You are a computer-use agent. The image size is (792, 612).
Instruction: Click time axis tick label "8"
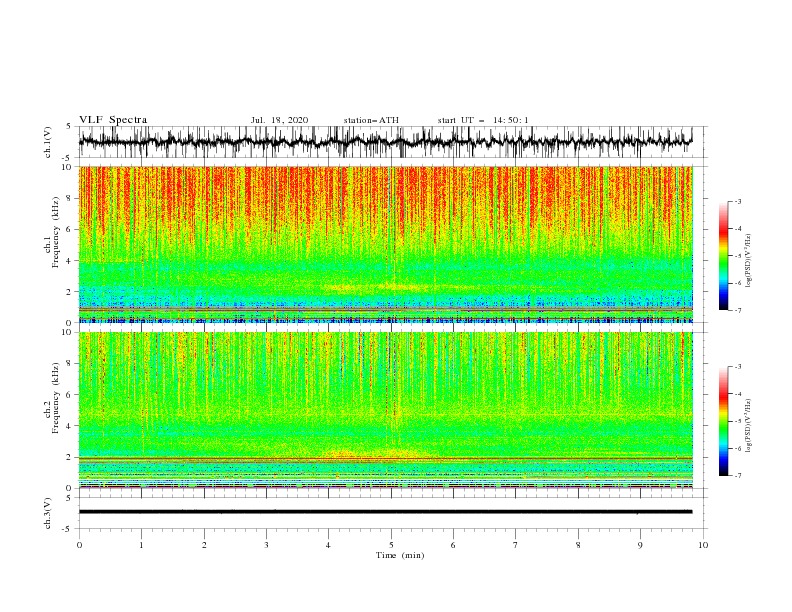pyautogui.click(x=578, y=545)
